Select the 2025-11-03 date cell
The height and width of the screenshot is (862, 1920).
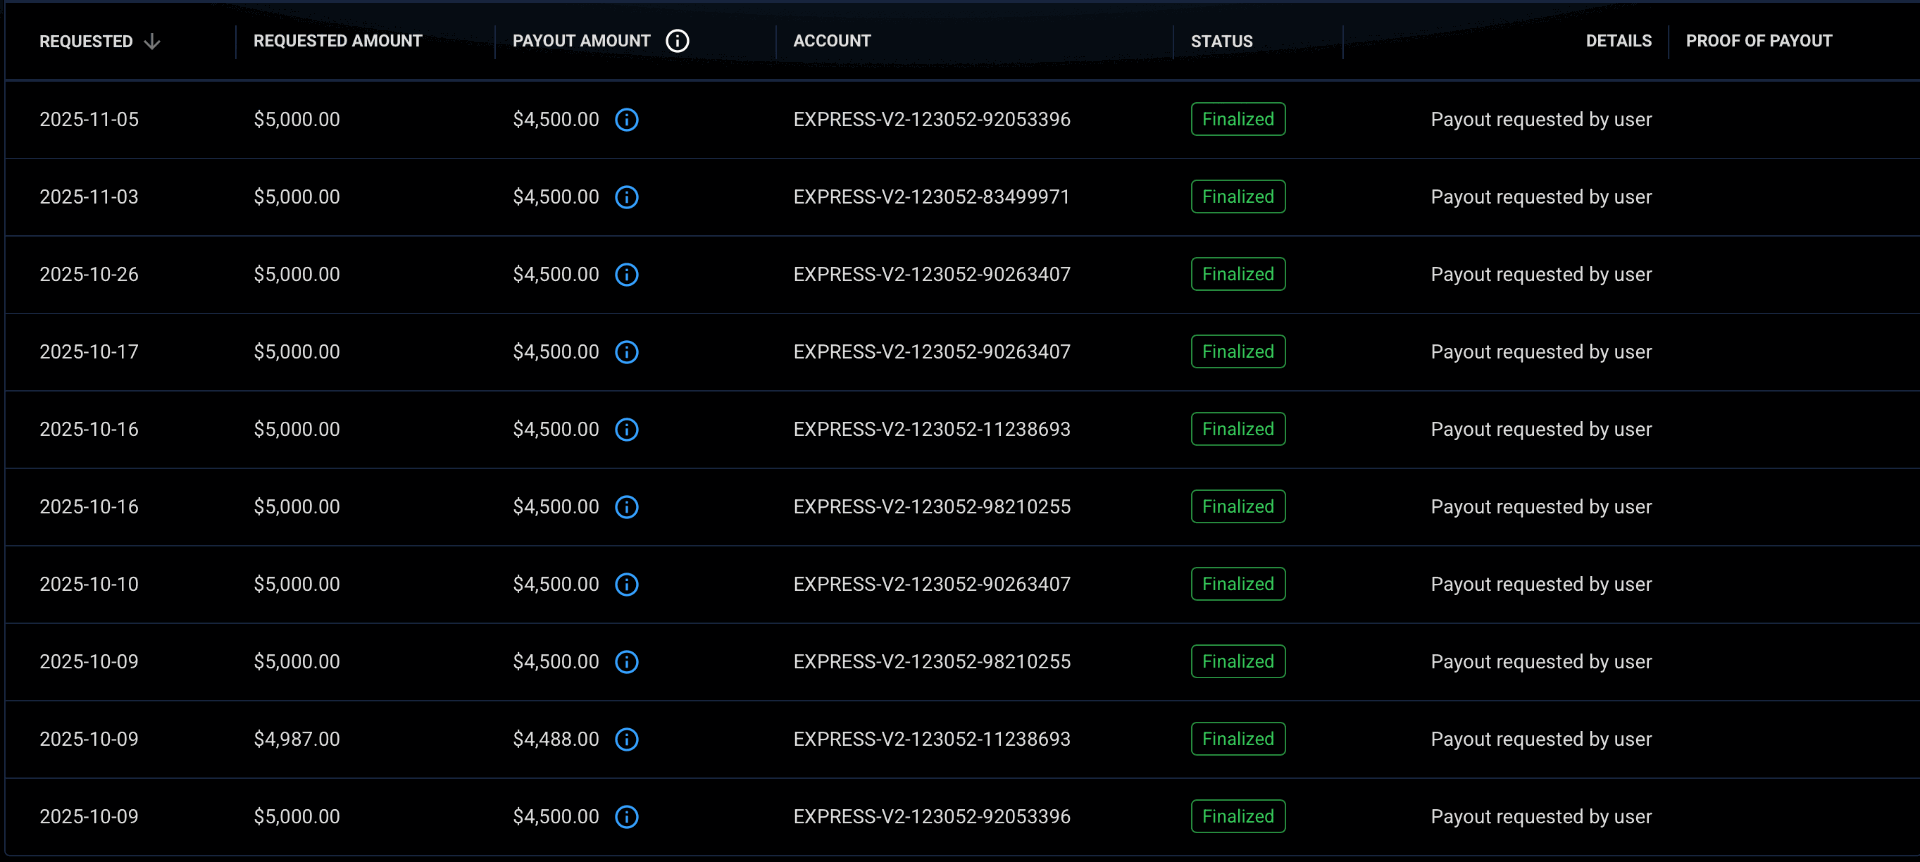pyautogui.click(x=89, y=197)
